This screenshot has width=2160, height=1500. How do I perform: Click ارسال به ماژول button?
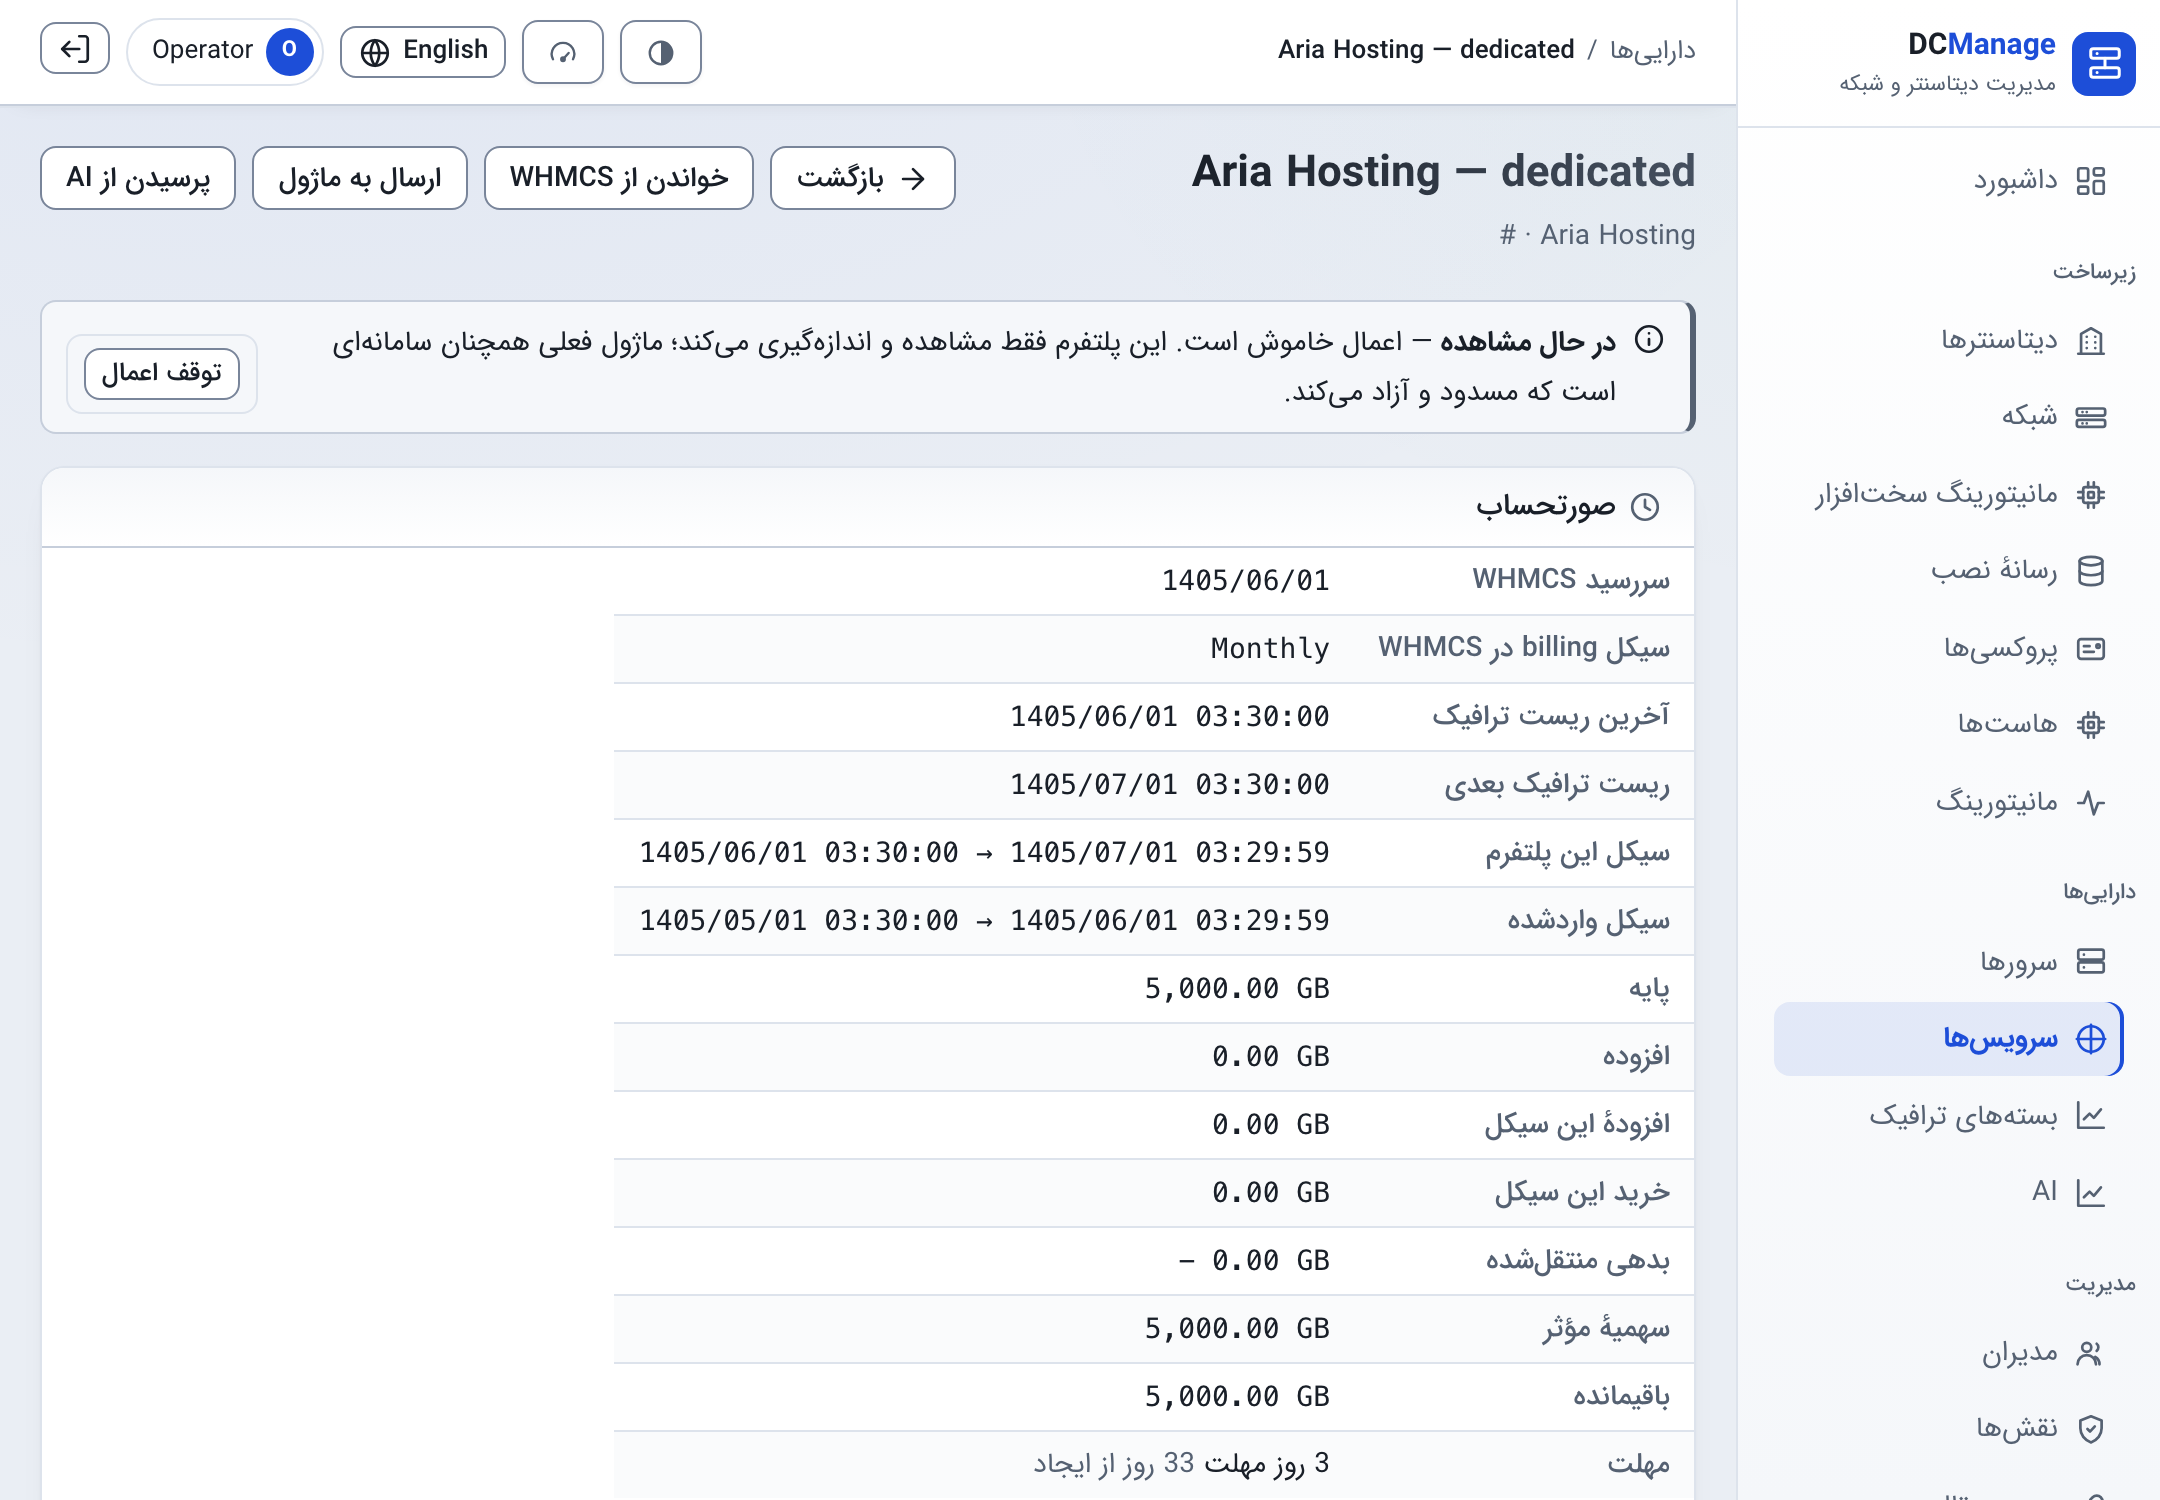(360, 178)
